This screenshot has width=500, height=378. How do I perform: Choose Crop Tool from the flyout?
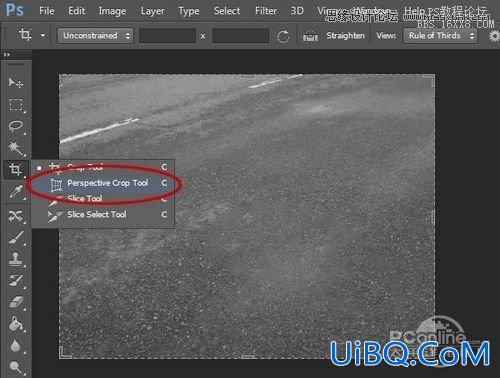click(103, 167)
